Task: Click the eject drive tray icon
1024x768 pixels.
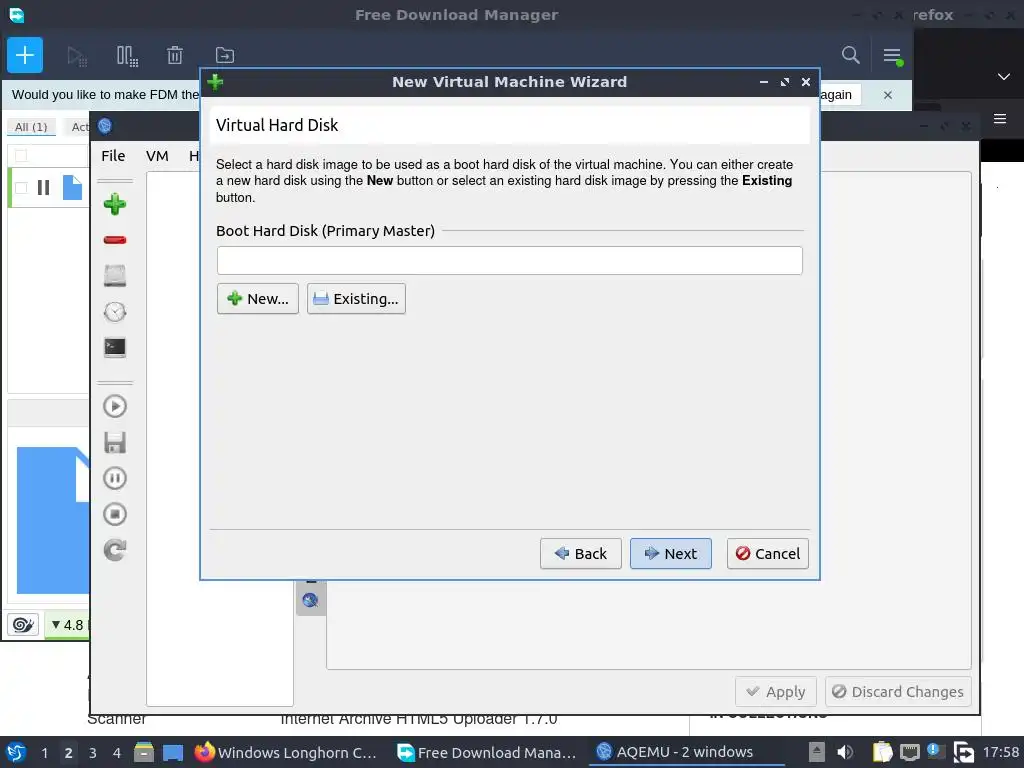Action: coord(816,752)
